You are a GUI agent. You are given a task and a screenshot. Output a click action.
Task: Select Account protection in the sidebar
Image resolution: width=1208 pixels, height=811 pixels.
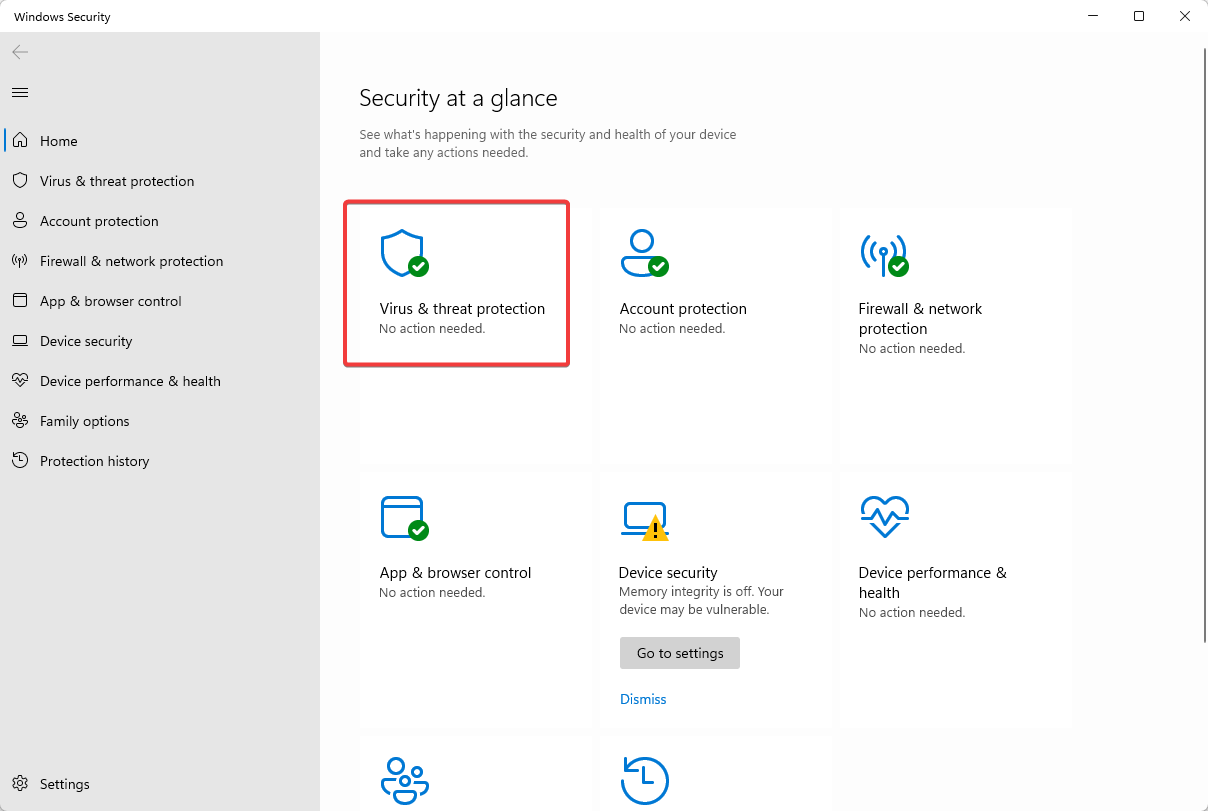pyautogui.click(x=99, y=221)
